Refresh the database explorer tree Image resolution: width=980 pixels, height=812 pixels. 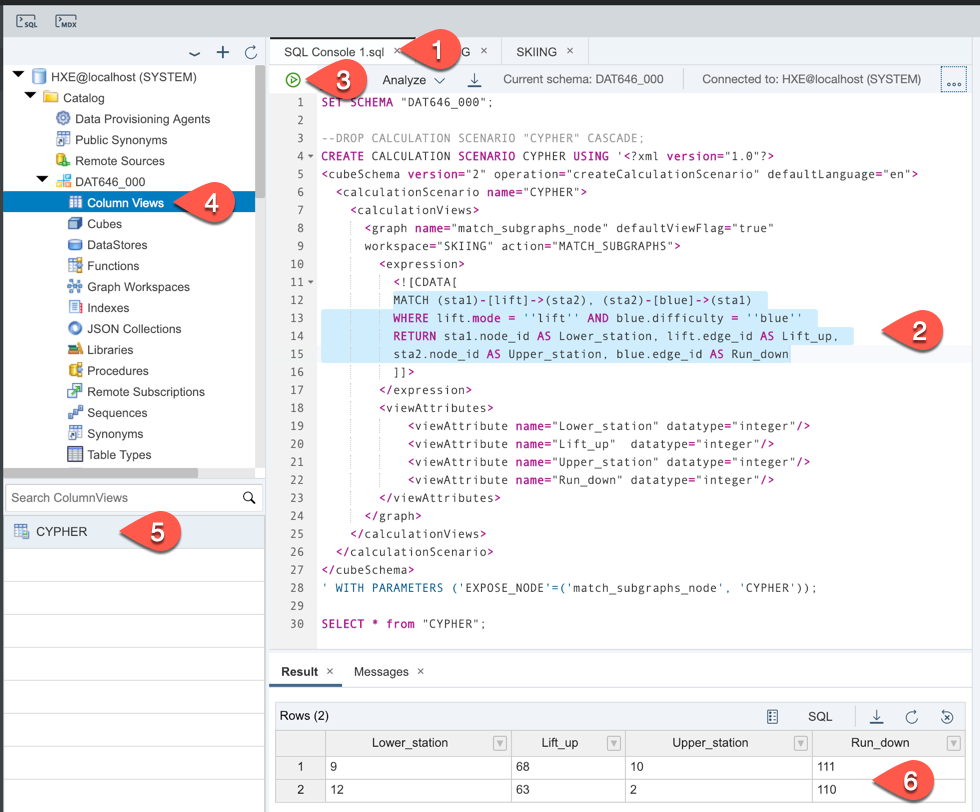tap(251, 53)
